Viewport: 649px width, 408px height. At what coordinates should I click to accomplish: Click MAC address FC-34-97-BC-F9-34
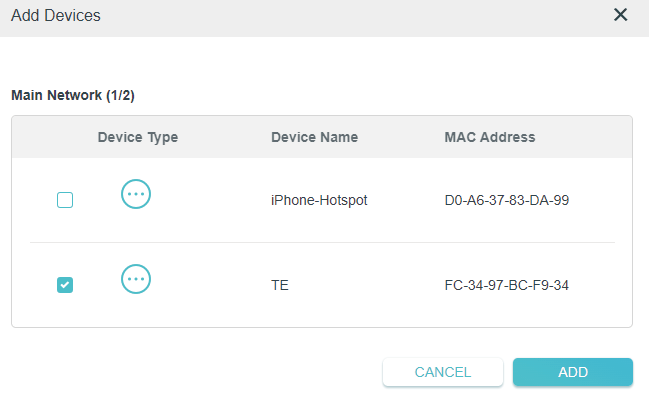pyautogui.click(x=507, y=285)
